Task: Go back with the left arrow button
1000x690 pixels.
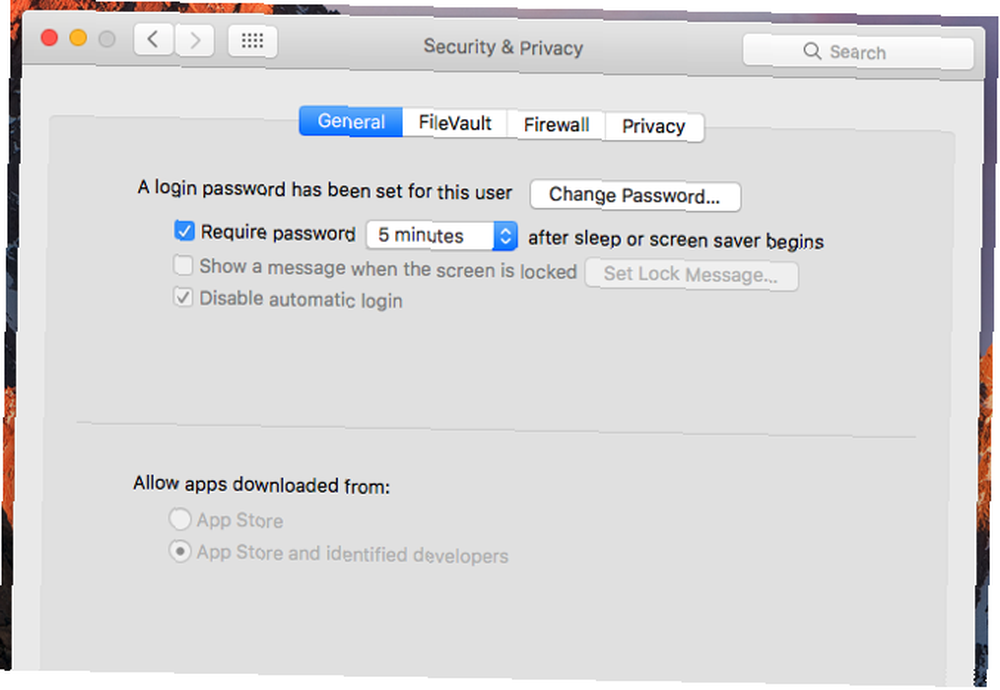Action: (153, 40)
